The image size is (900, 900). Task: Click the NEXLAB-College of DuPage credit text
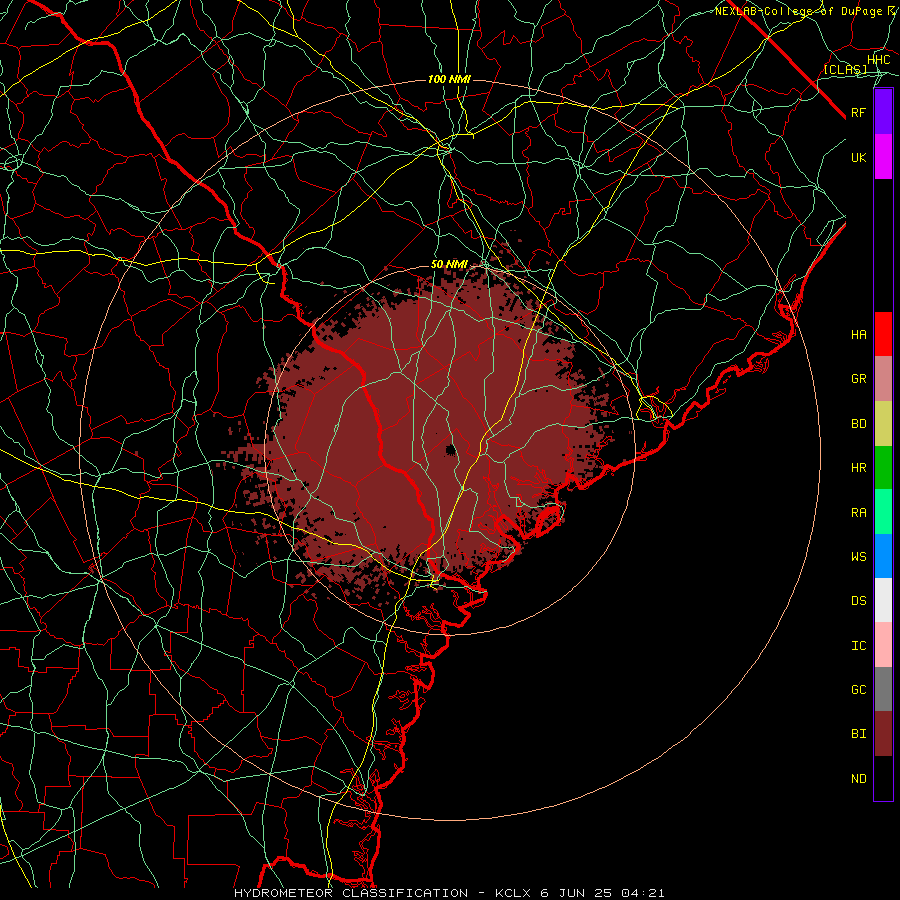(801, 11)
